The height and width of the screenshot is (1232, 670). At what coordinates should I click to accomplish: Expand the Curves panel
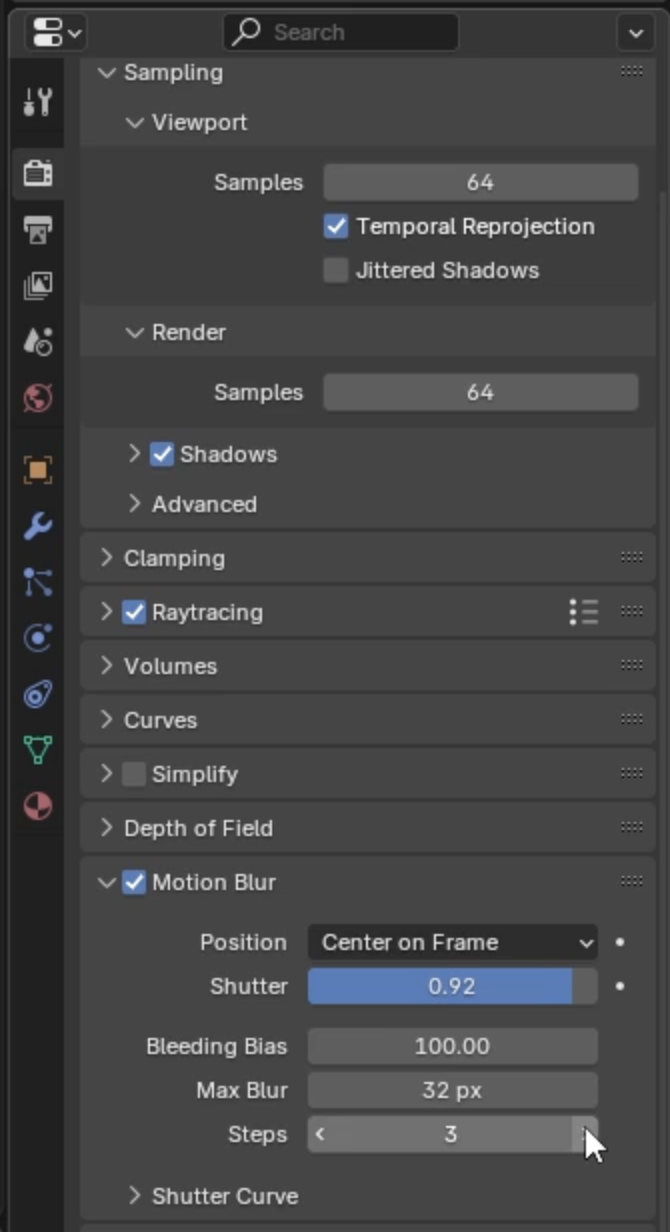(106, 720)
